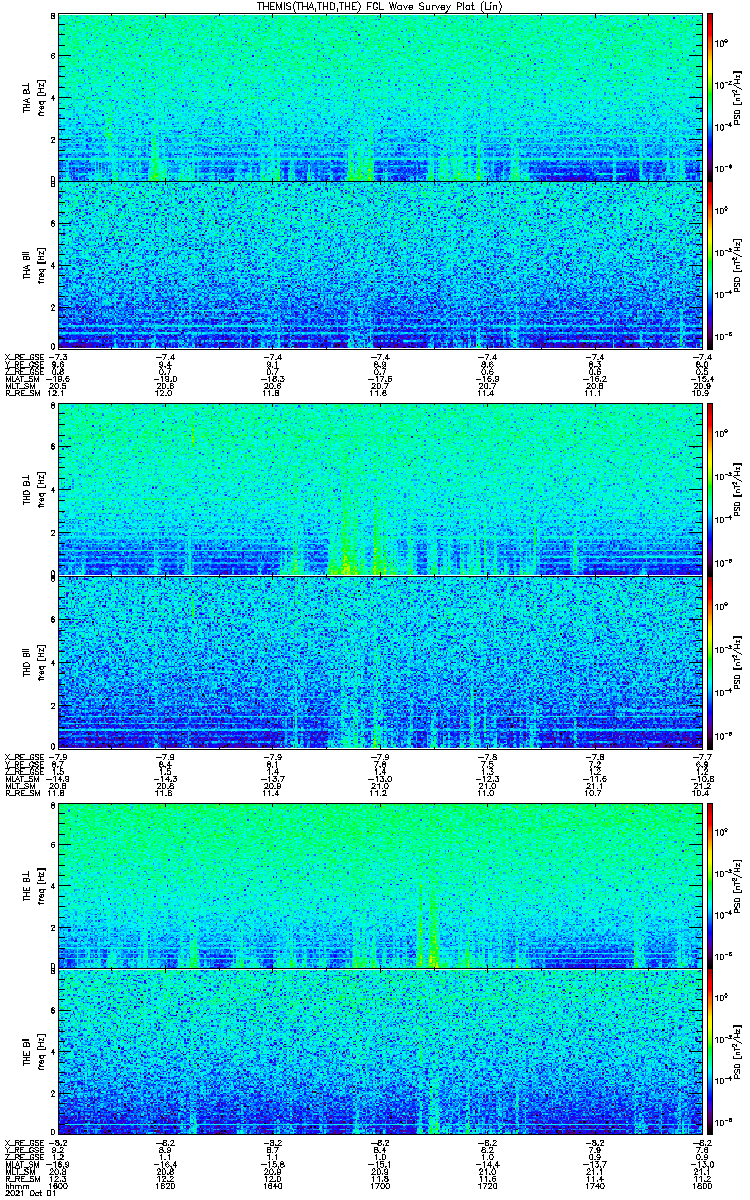Click the THA B∥ PSD color bar
The image size is (750, 1200).
[x=710, y=264]
